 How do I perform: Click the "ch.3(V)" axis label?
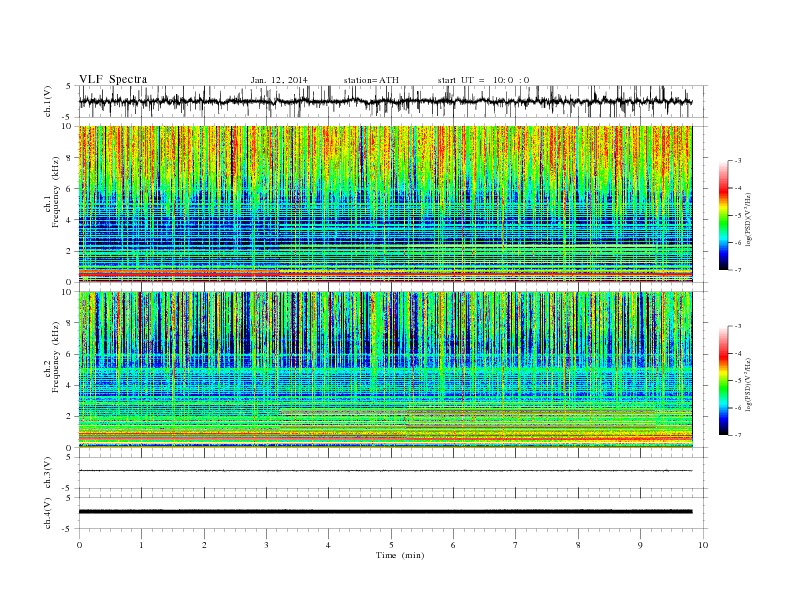tap(48, 473)
